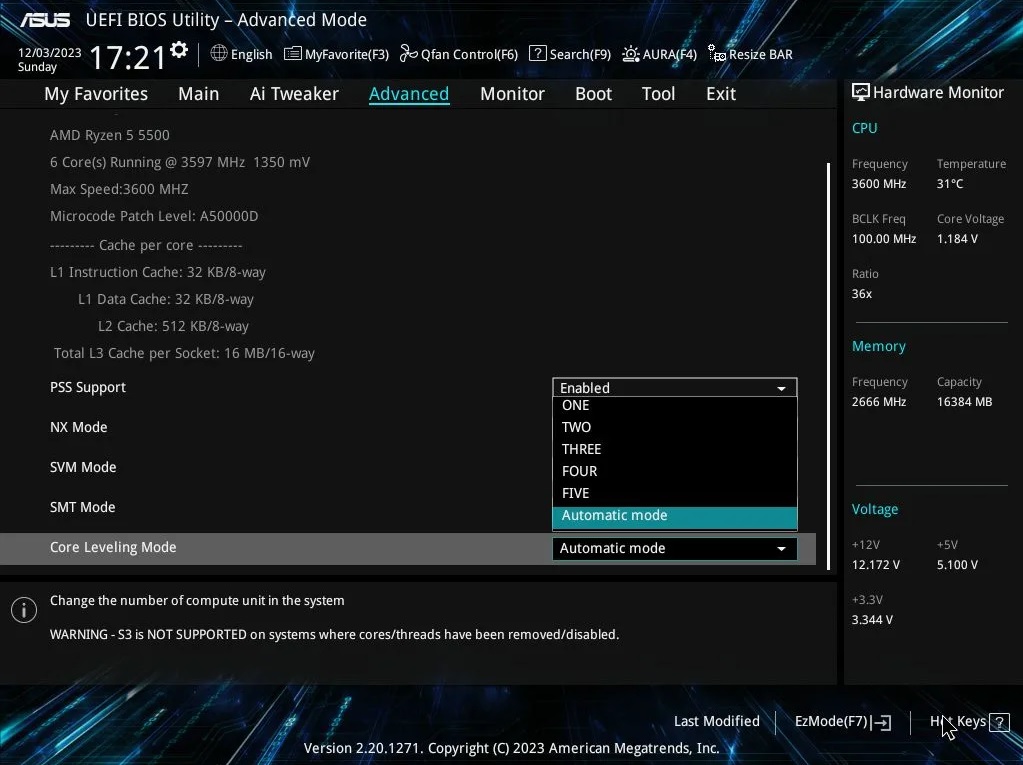Select the PSS Support setting row

88,387
